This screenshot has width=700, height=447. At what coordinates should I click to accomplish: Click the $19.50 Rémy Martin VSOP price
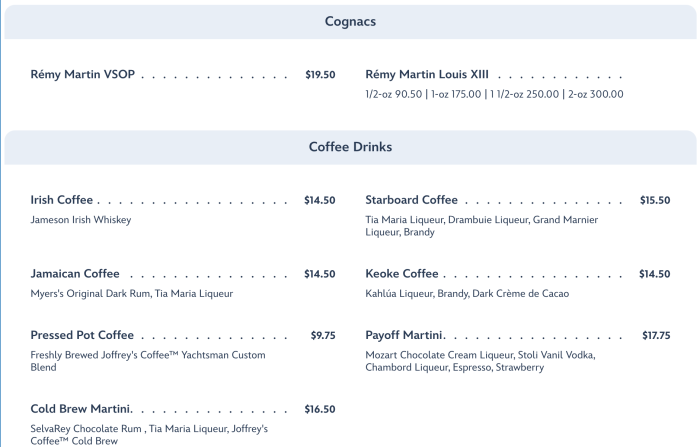(320, 74)
